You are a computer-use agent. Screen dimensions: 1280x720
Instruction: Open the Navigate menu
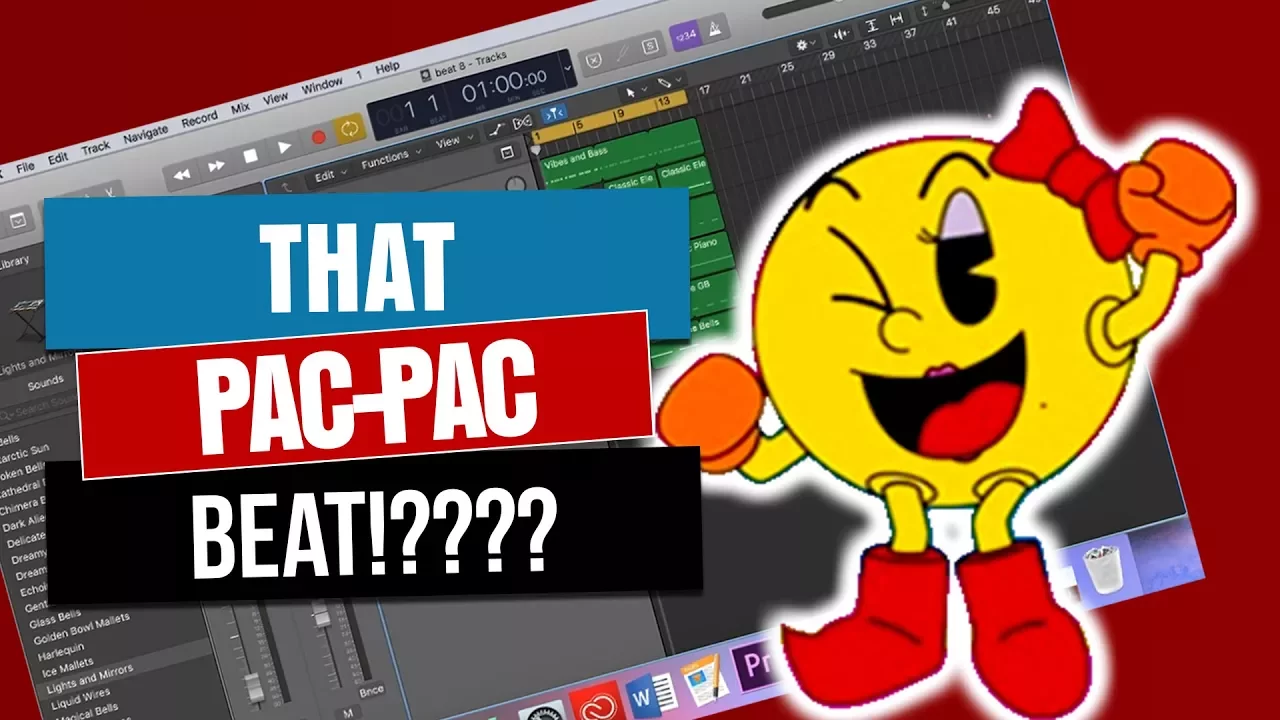(145, 135)
